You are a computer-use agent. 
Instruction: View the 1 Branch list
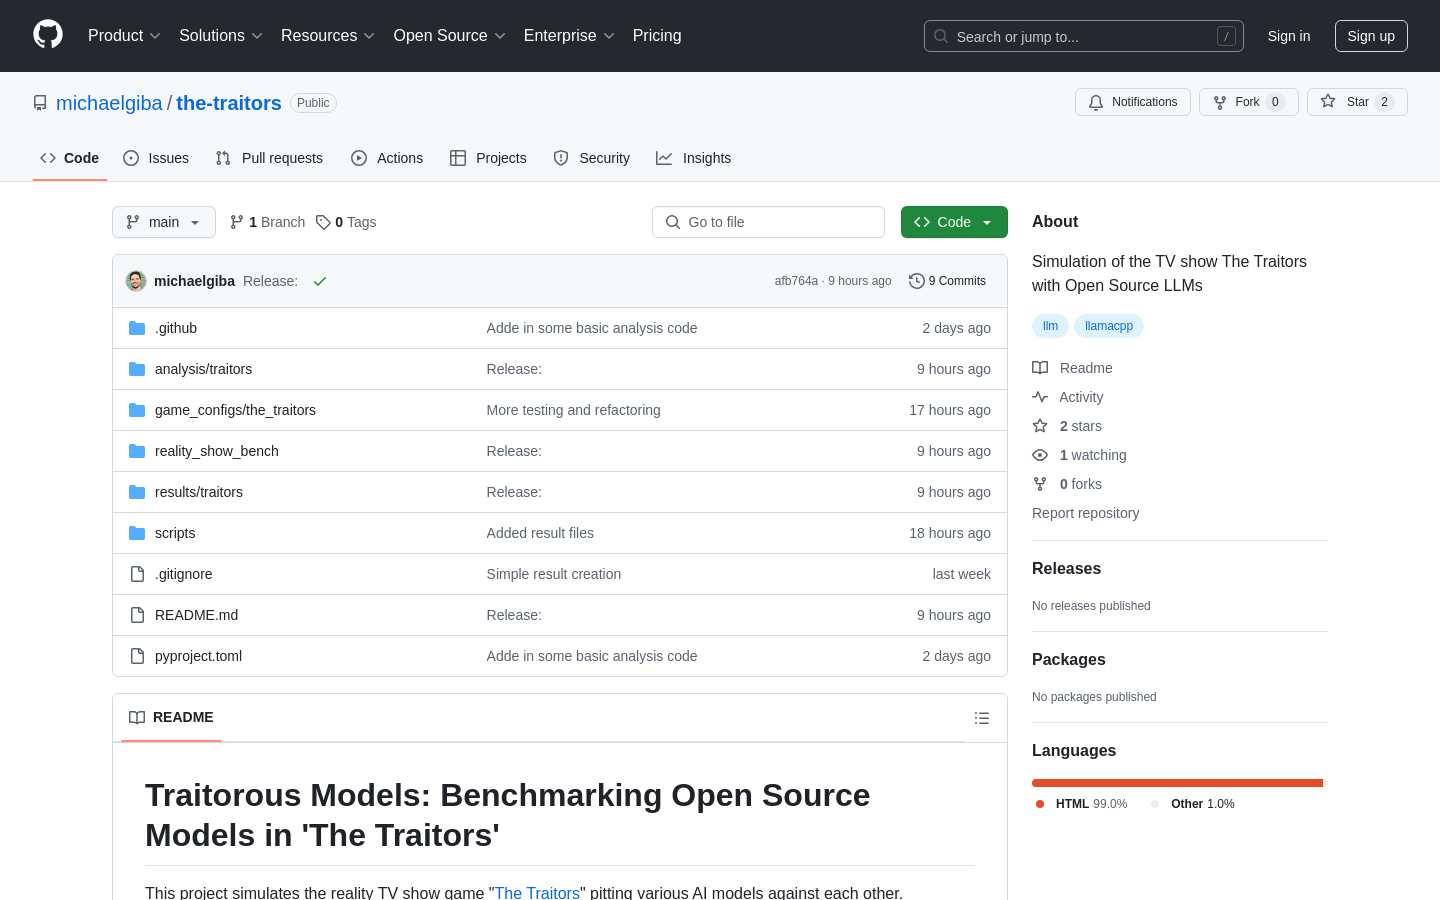point(267,222)
